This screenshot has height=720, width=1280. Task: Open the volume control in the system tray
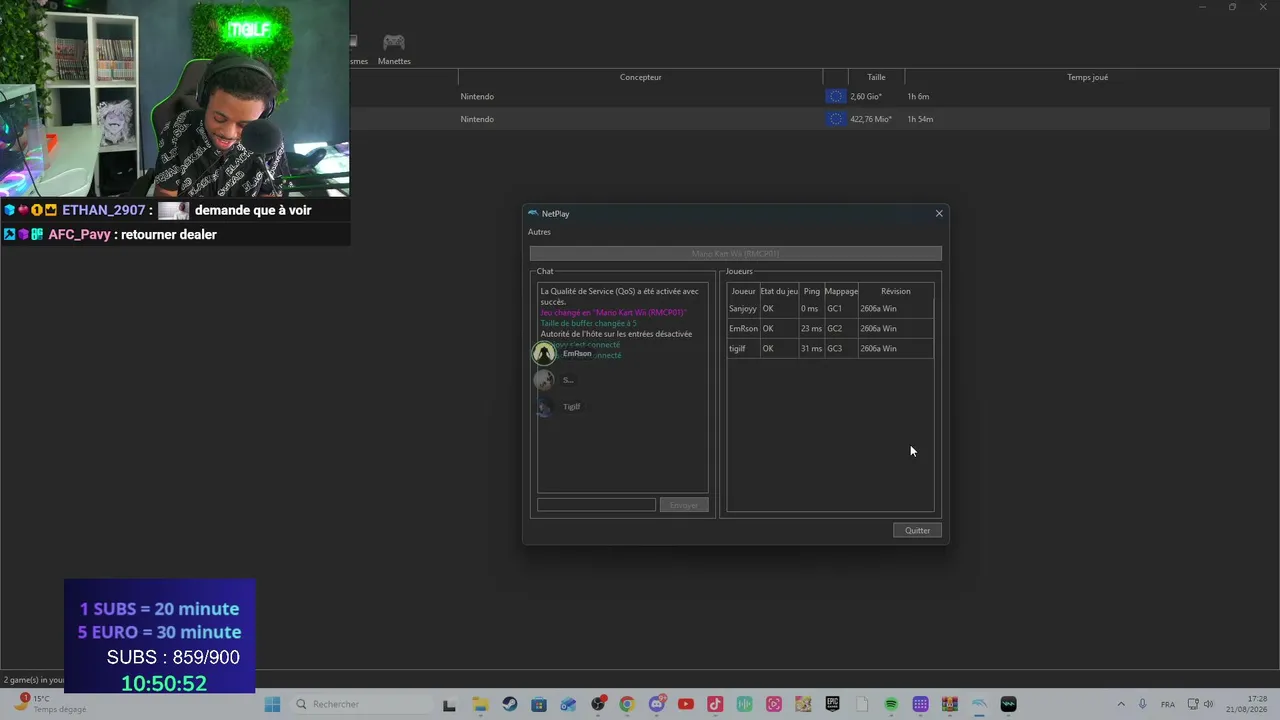pyautogui.click(x=1208, y=704)
